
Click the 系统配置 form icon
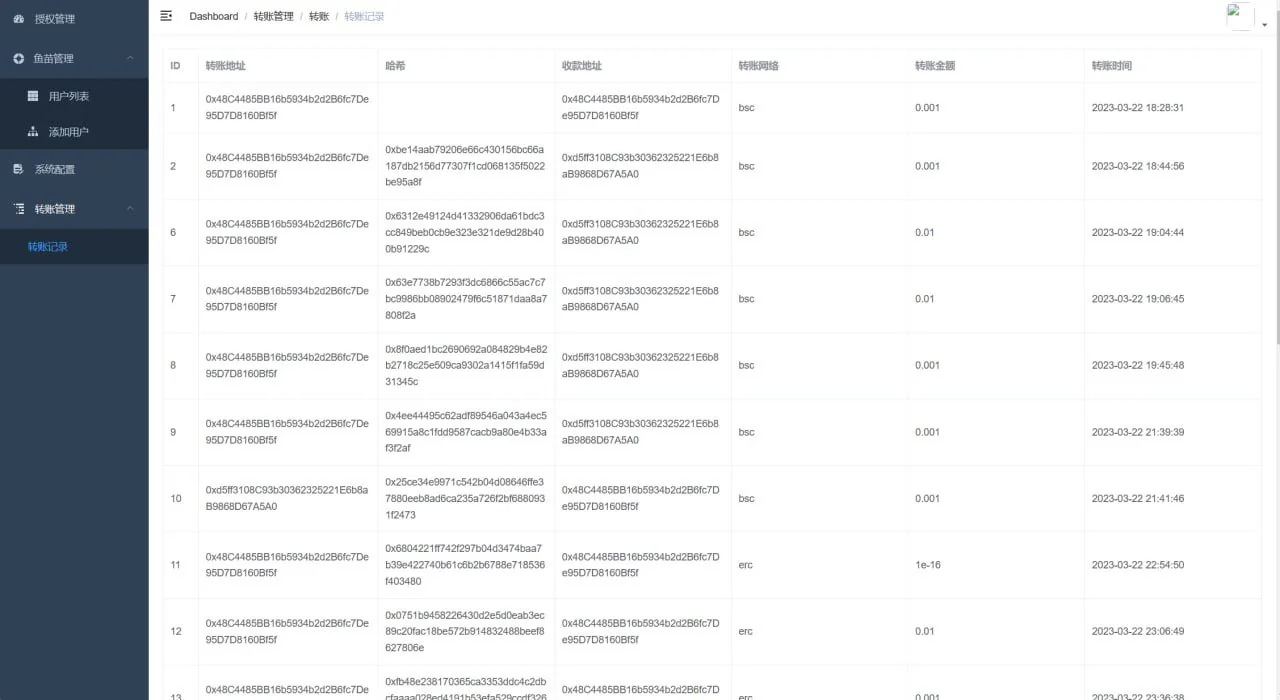[x=19, y=170]
